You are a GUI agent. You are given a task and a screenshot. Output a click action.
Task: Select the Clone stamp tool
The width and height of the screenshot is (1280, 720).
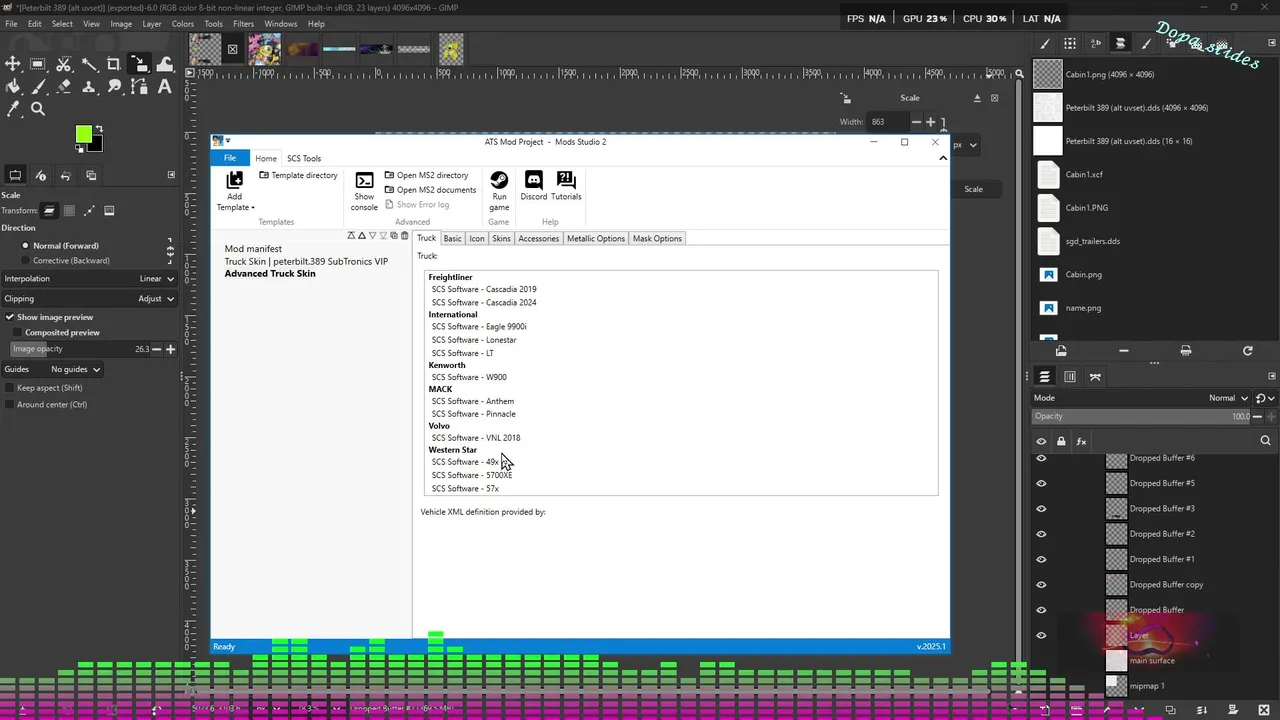89,87
